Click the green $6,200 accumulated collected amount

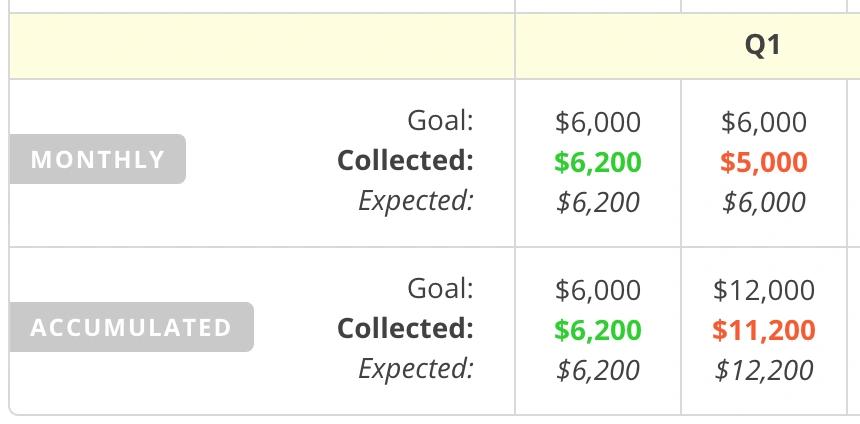pos(598,329)
